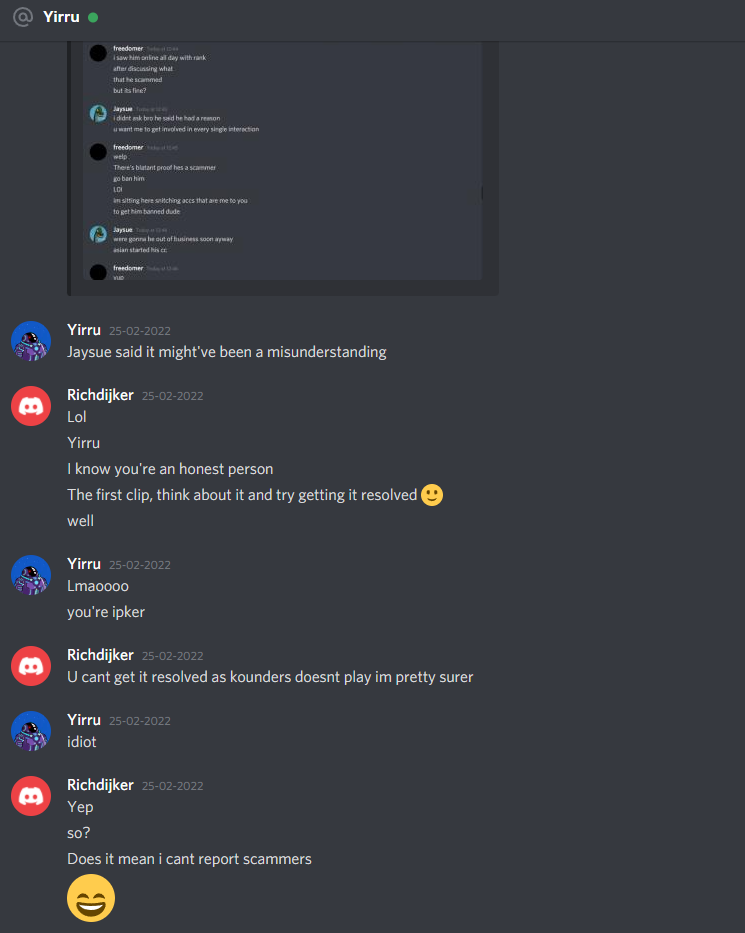Click Richdijker's avatar beside the 'Yep' message
Image resolution: width=745 pixels, height=933 pixels.
coord(31,796)
